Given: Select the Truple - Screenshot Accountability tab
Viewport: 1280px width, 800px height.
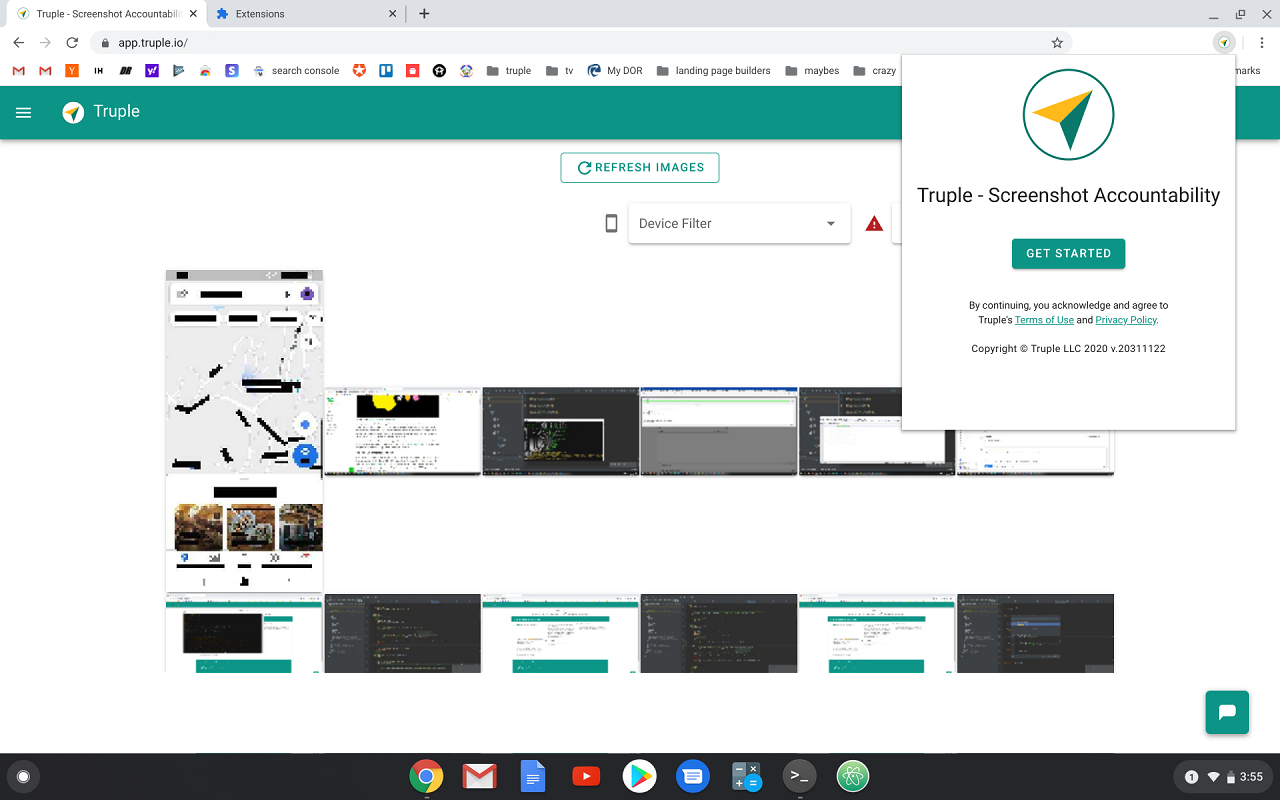Looking at the screenshot, I should (x=100, y=13).
